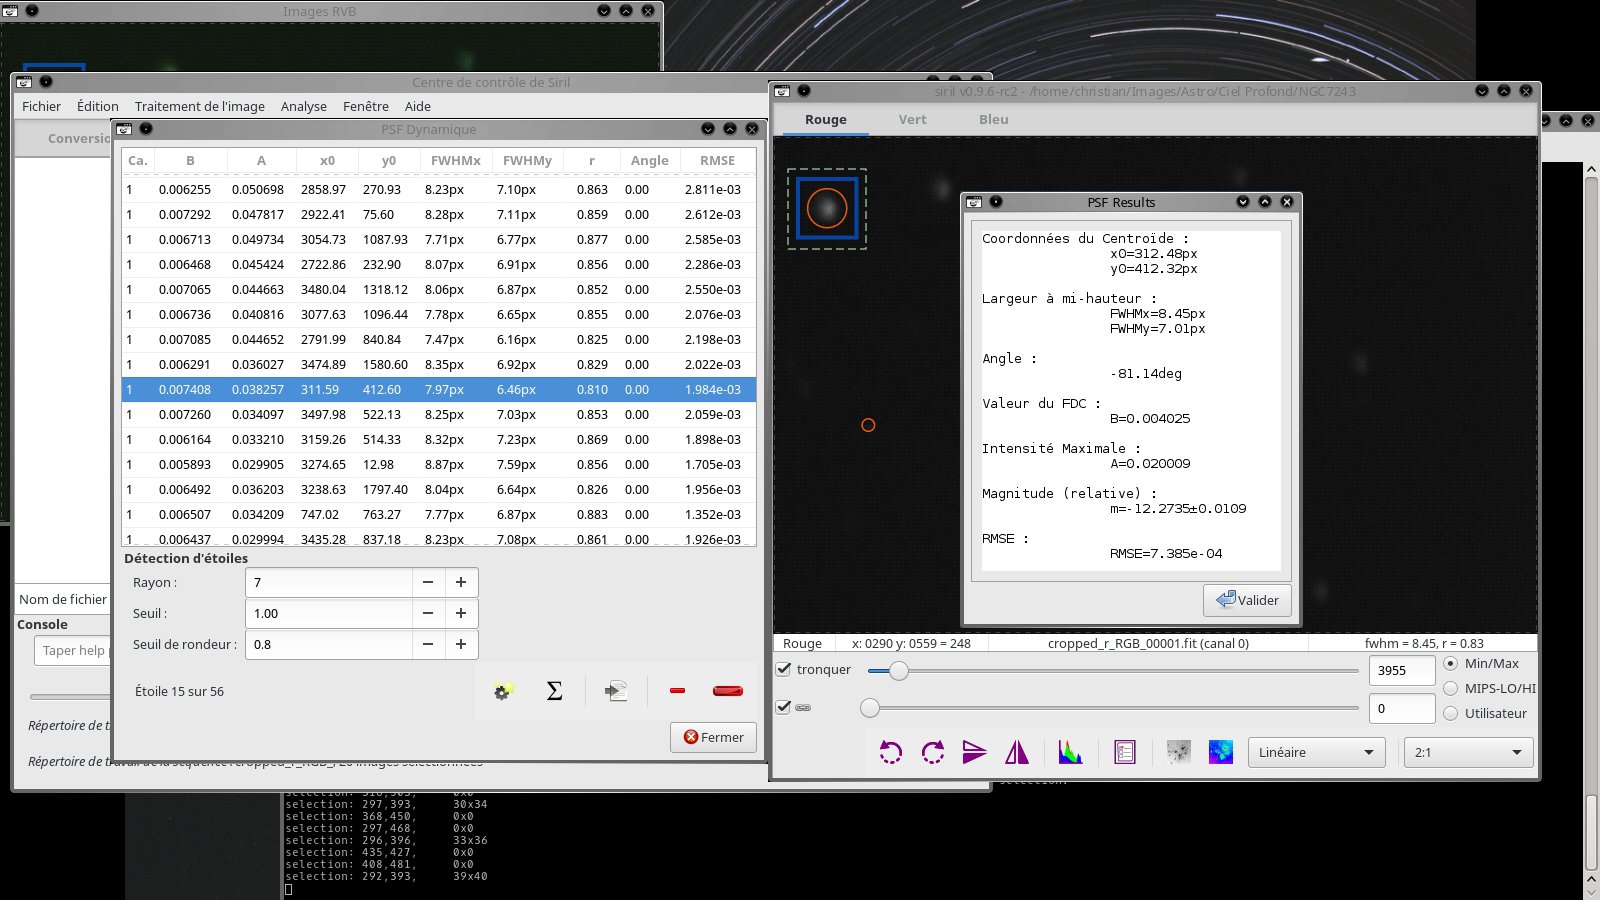Switch to the Bleu channel tab

[x=993, y=119]
